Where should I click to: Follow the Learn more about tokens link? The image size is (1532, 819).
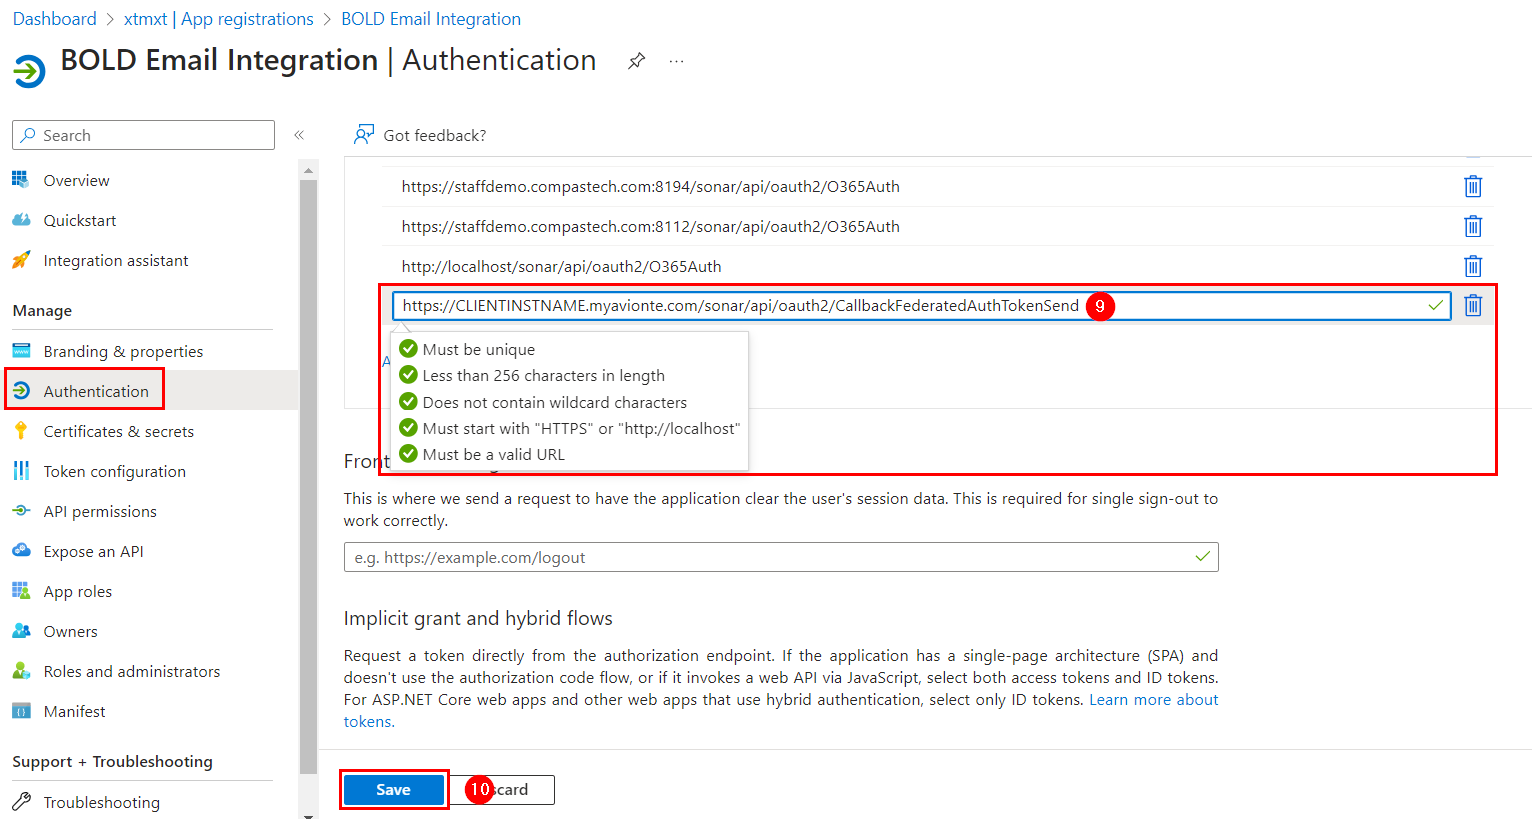click(x=1154, y=700)
